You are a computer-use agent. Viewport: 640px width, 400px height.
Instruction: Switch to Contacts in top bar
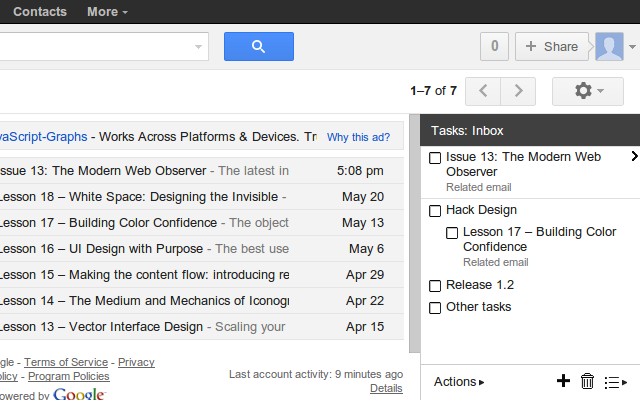tap(40, 12)
